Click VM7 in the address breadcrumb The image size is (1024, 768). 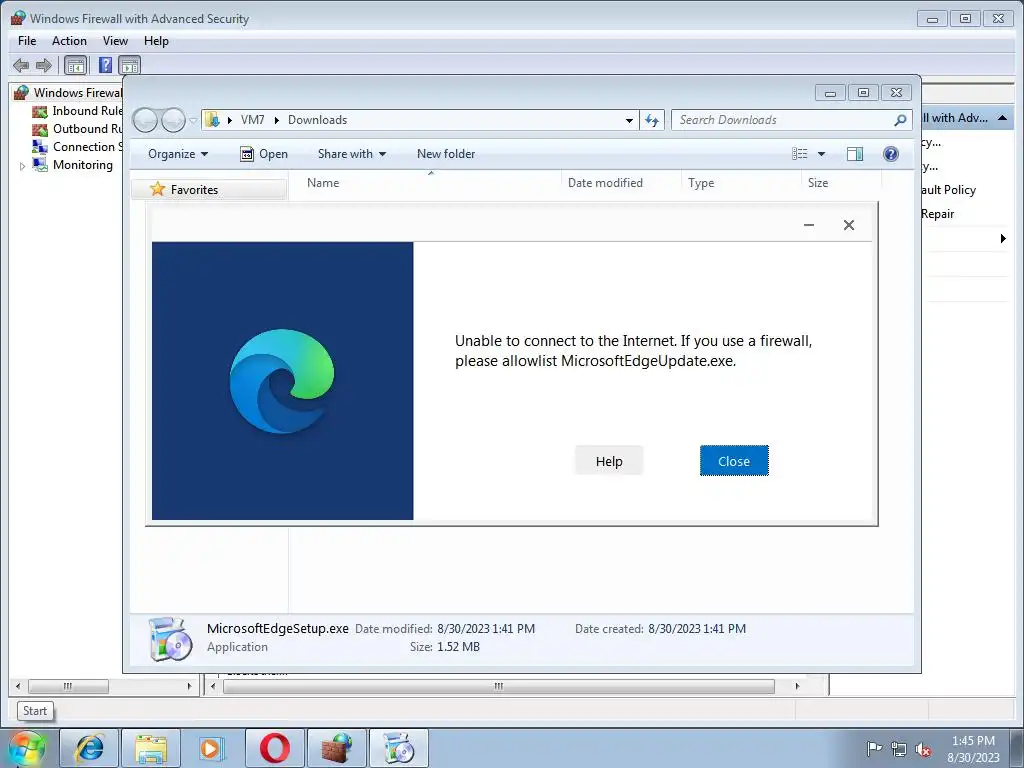(x=252, y=120)
